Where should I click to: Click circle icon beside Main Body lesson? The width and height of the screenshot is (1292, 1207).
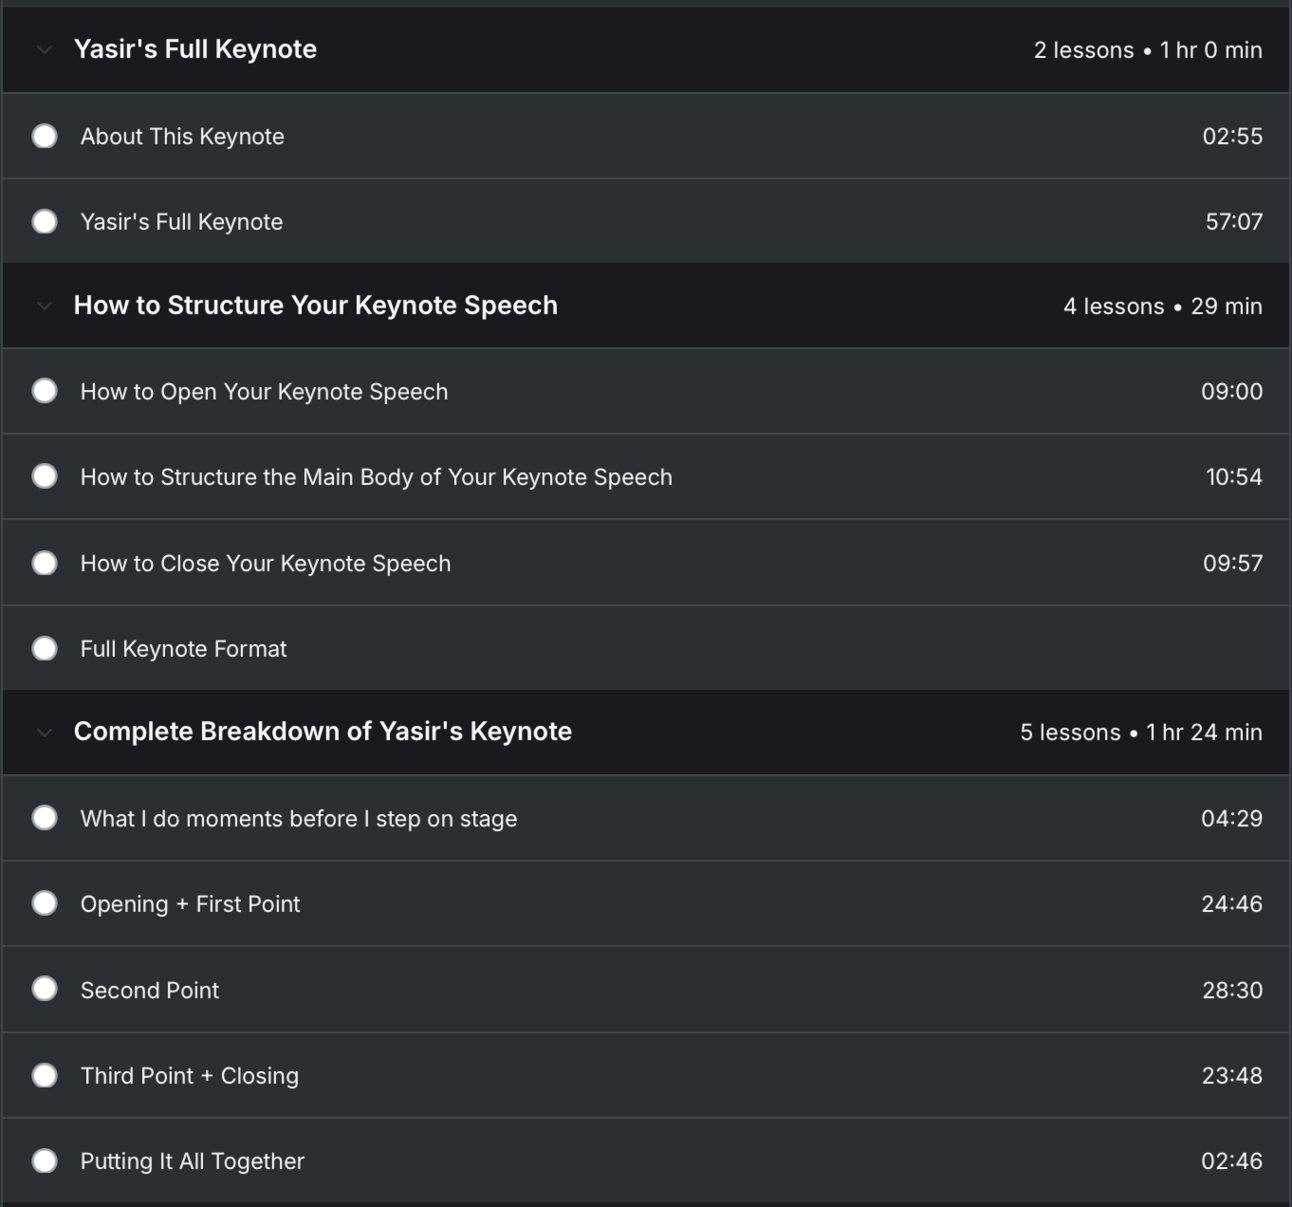tap(45, 477)
